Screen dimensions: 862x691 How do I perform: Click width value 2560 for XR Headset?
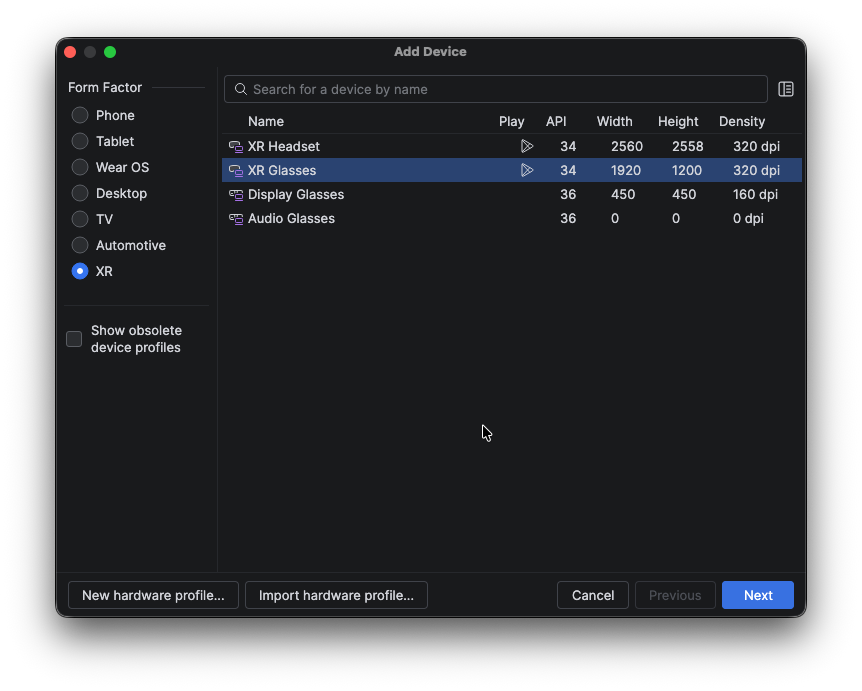(627, 147)
